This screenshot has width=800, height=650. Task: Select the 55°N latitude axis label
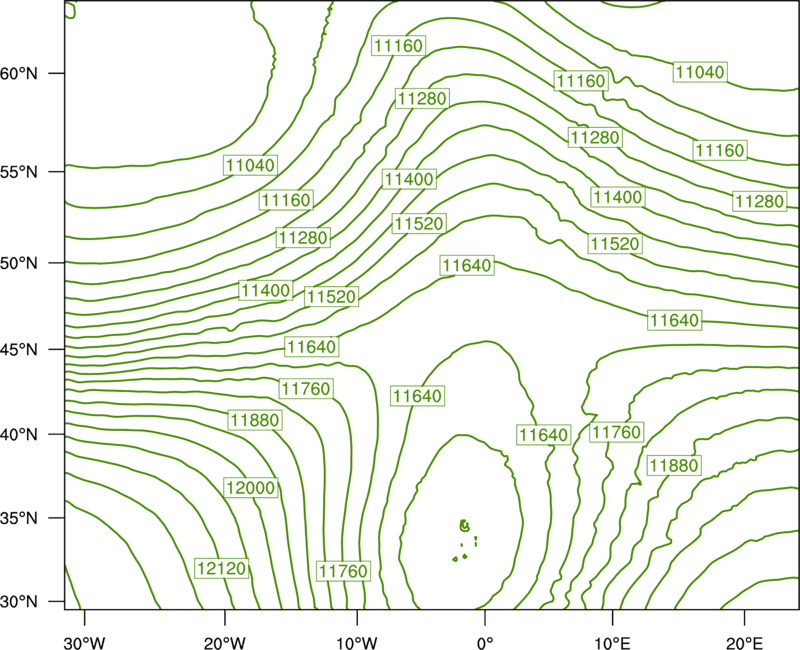(x=19, y=172)
